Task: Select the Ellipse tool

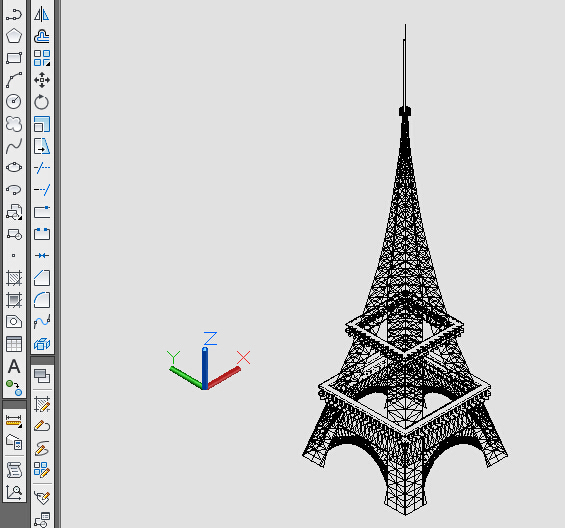Action: 14,168
